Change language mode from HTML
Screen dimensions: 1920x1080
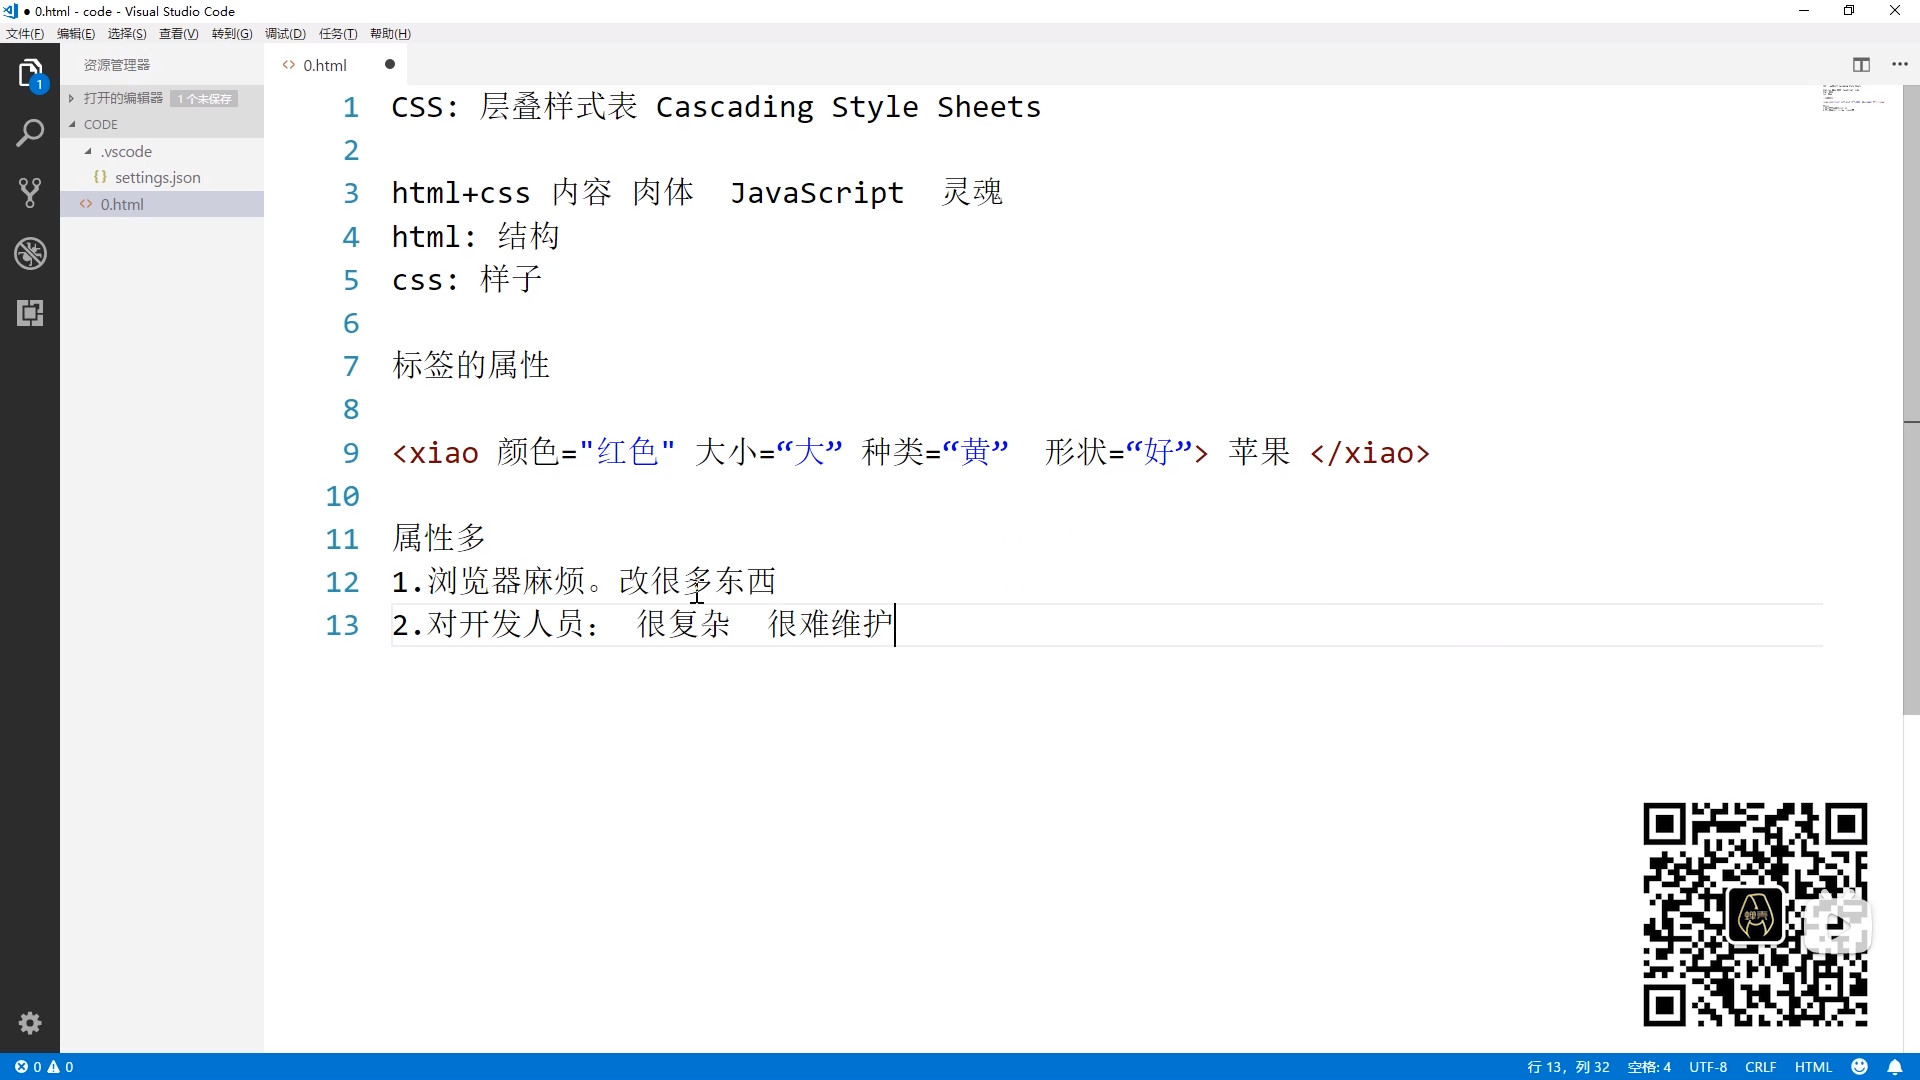tap(1812, 1067)
